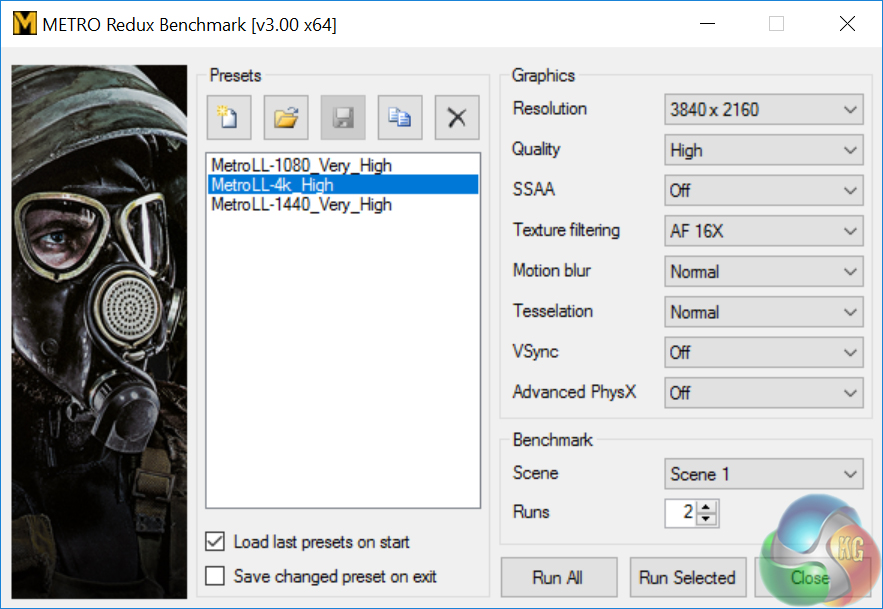Expand the Quality dropdown

coord(763,150)
